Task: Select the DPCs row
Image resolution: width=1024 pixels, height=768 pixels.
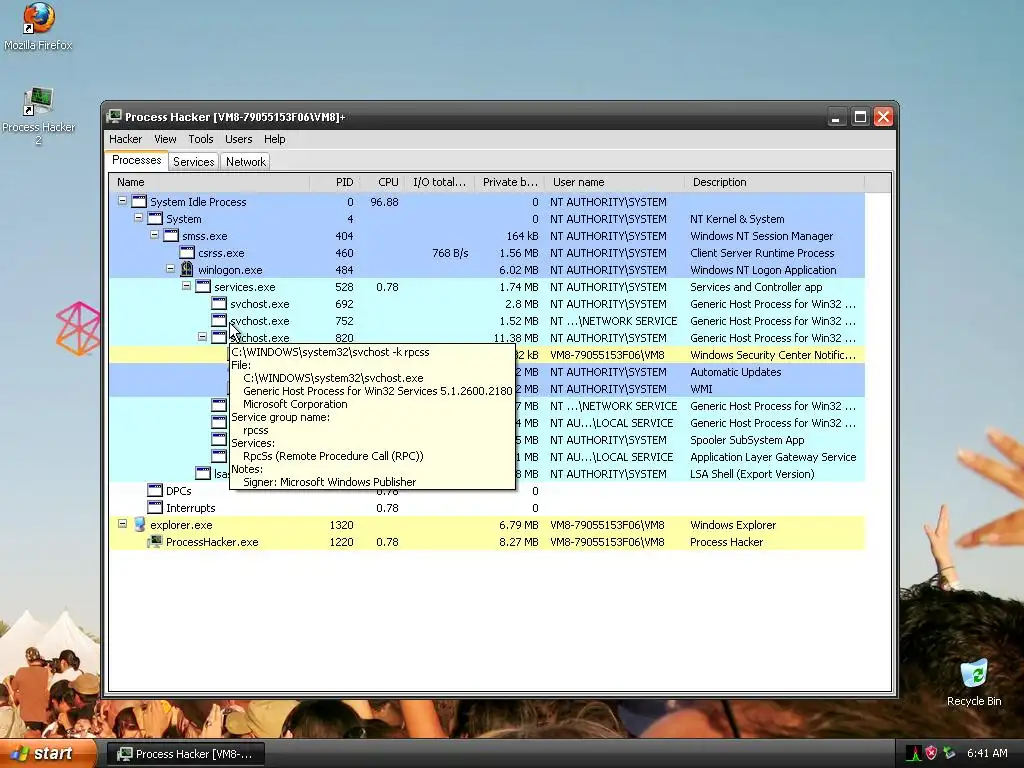Action: click(487, 490)
